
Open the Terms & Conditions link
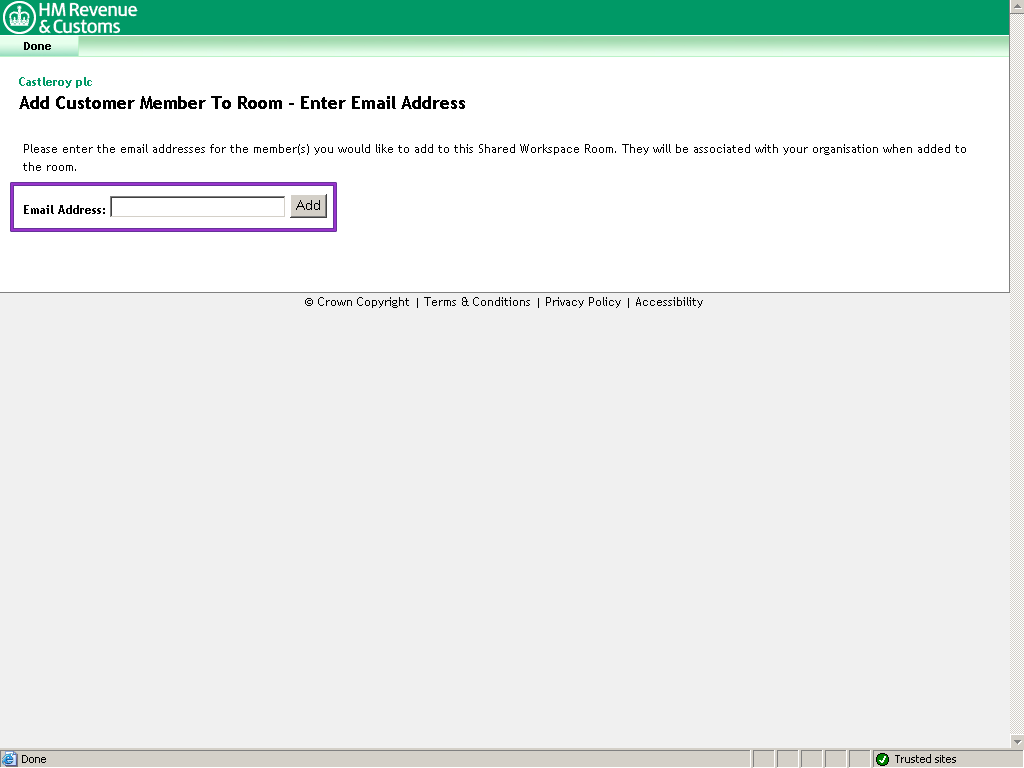477,302
